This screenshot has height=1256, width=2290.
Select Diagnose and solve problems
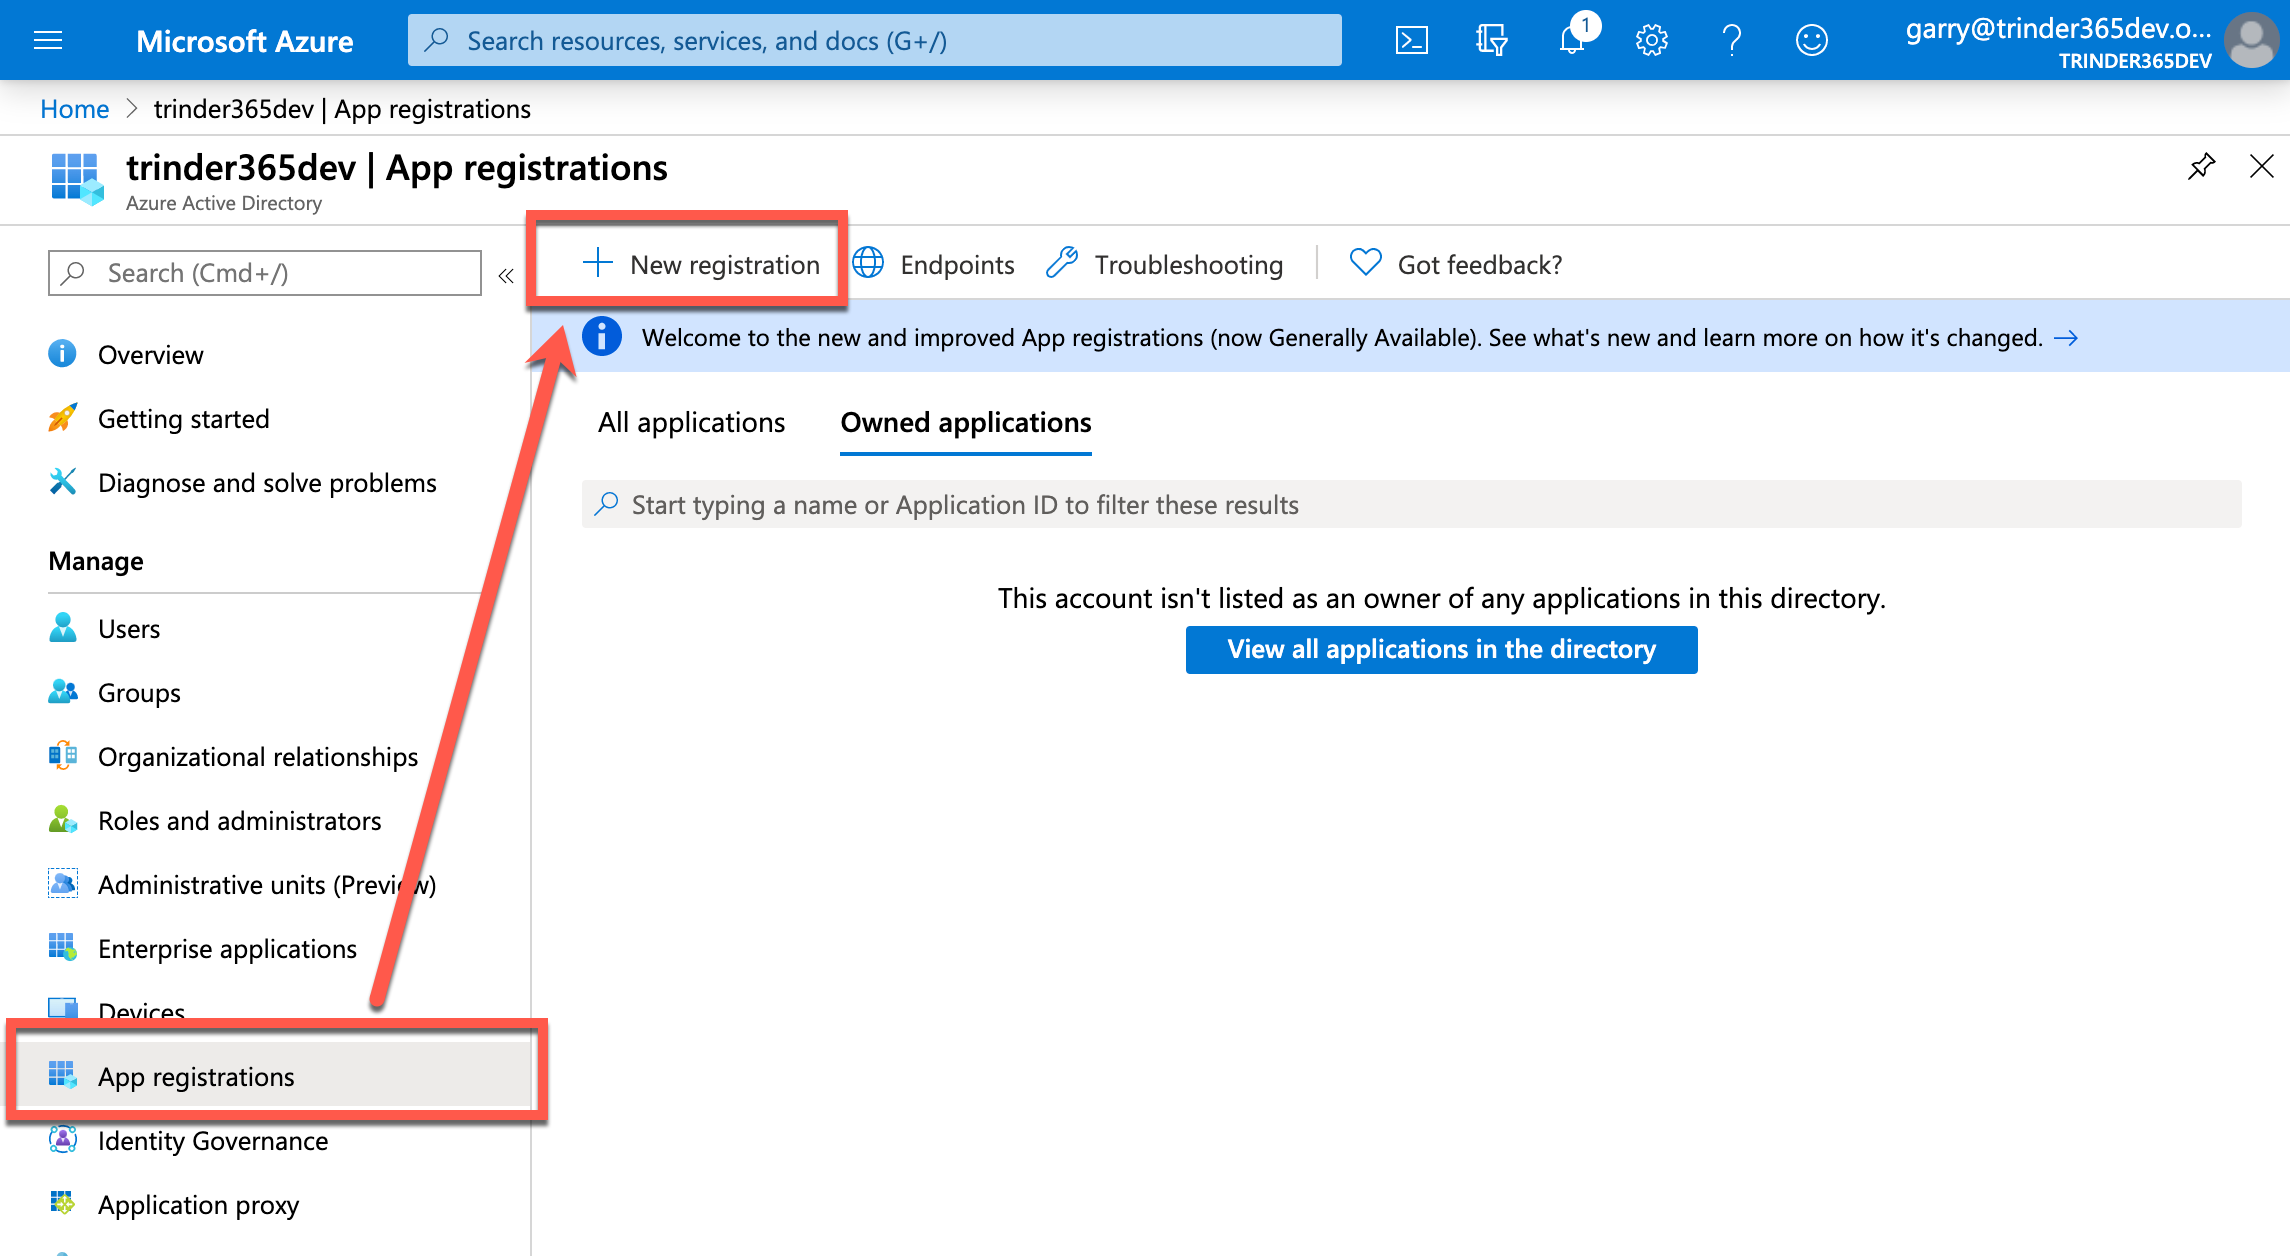point(265,483)
